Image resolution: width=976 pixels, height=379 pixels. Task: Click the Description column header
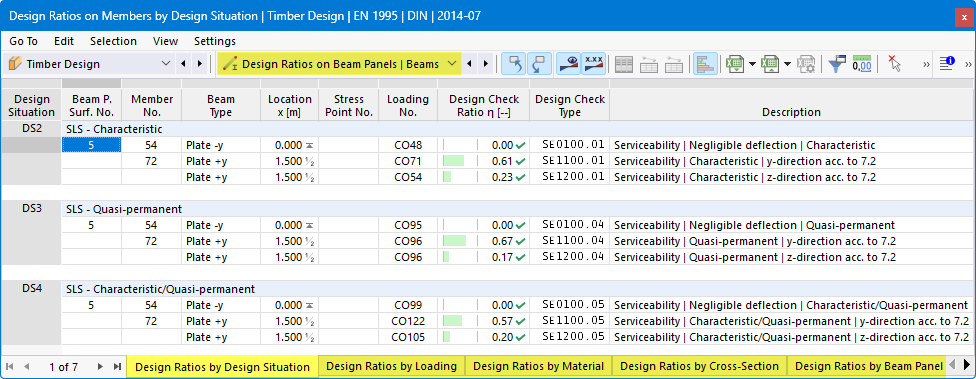pyautogui.click(x=791, y=105)
